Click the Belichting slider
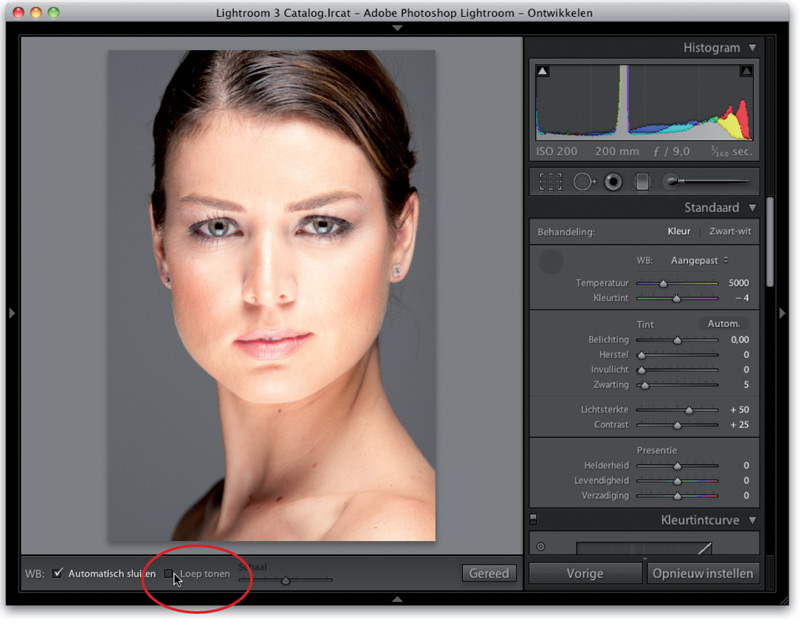 677,340
